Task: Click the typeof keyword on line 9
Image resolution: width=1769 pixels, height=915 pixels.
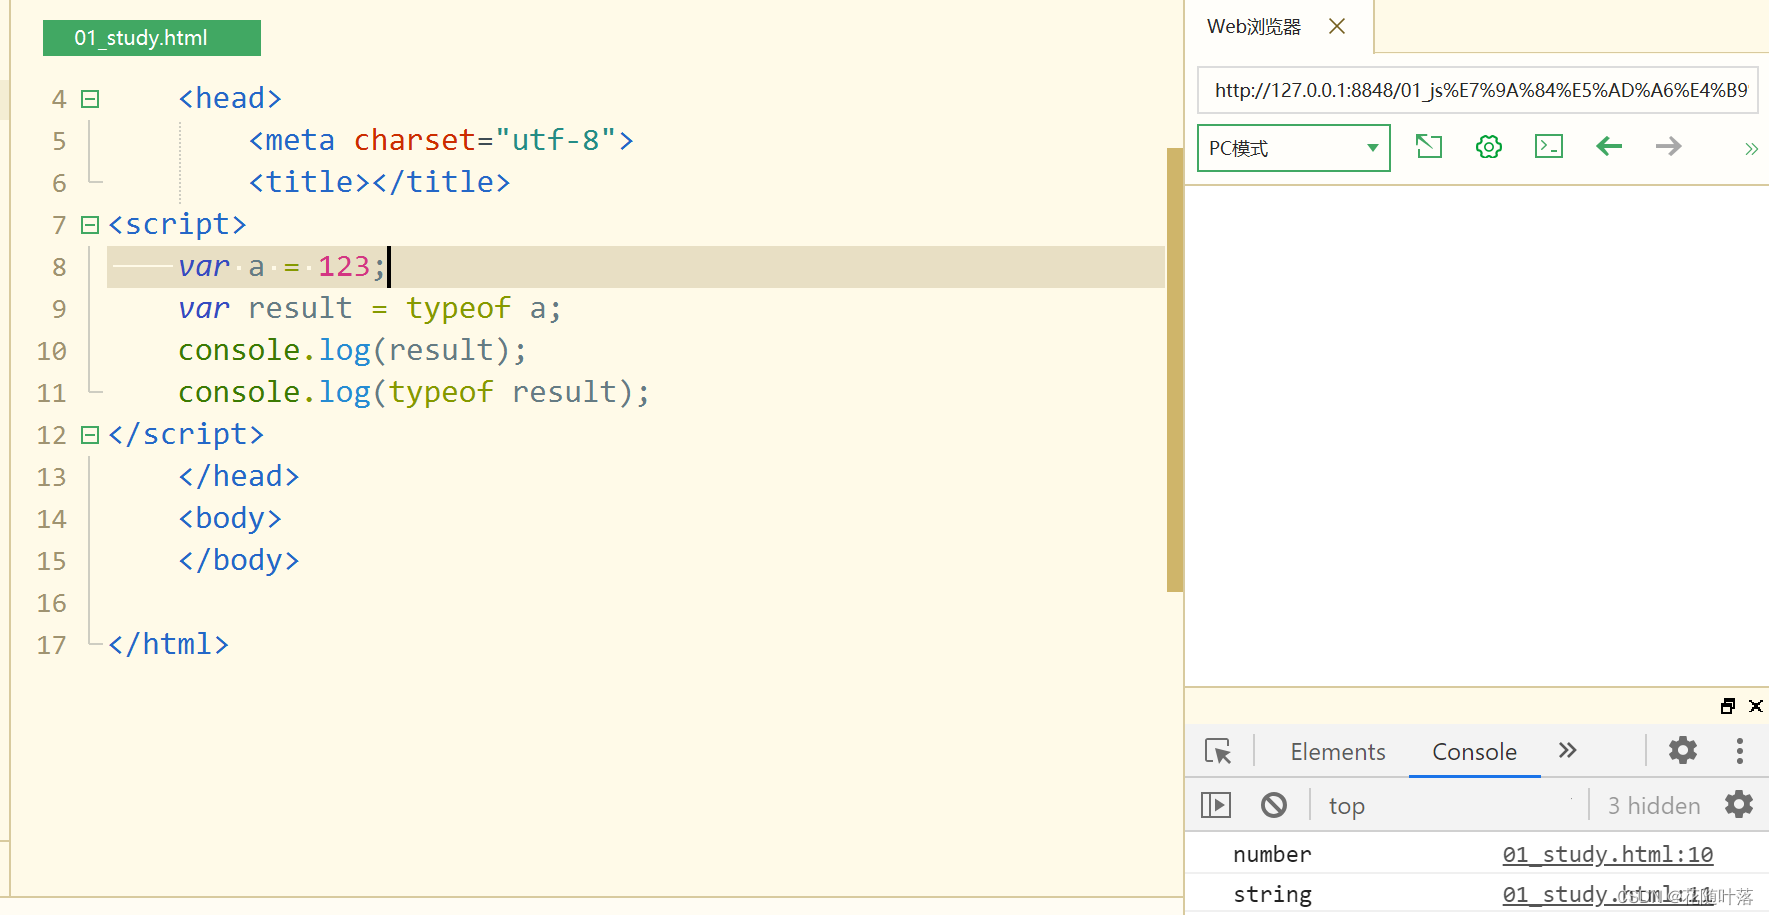Action: coord(458,309)
